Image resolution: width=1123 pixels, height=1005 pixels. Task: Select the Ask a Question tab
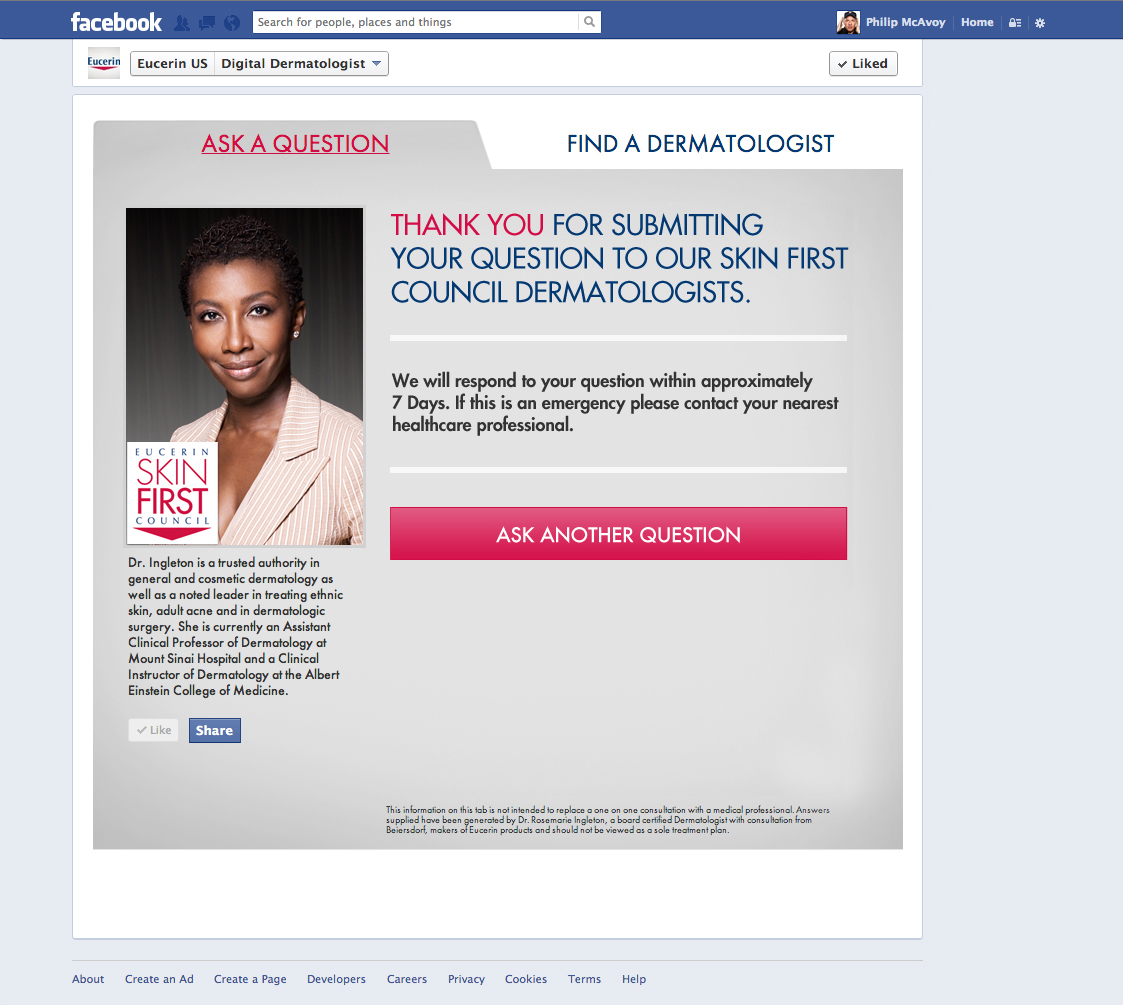pos(295,143)
